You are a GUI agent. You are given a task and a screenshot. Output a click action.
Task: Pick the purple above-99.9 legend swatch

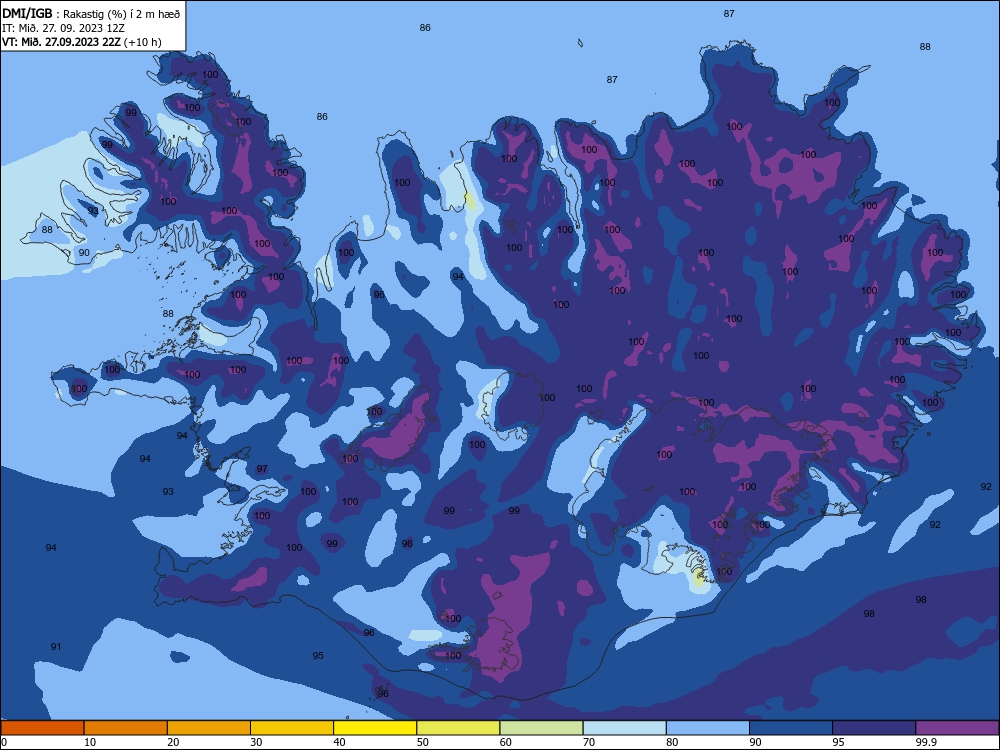point(957,728)
